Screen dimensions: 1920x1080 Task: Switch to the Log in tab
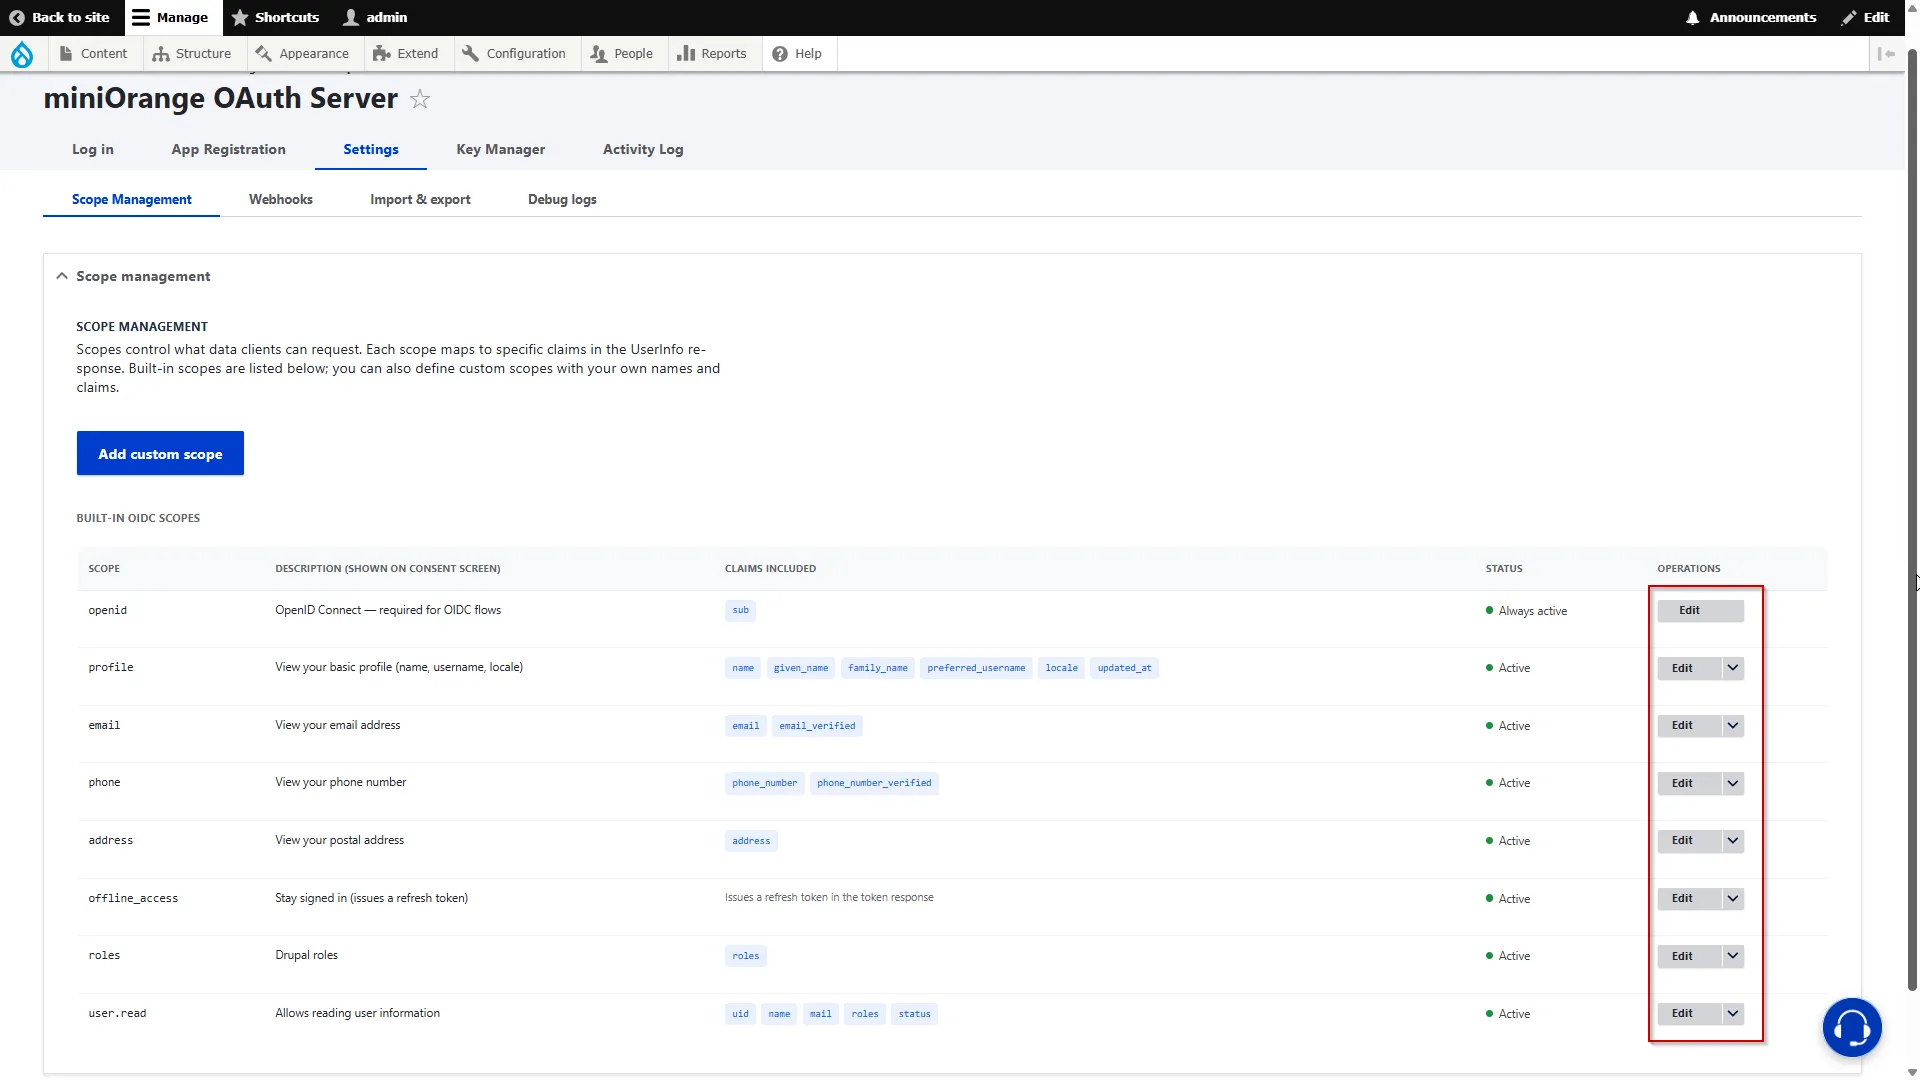click(93, 149)
